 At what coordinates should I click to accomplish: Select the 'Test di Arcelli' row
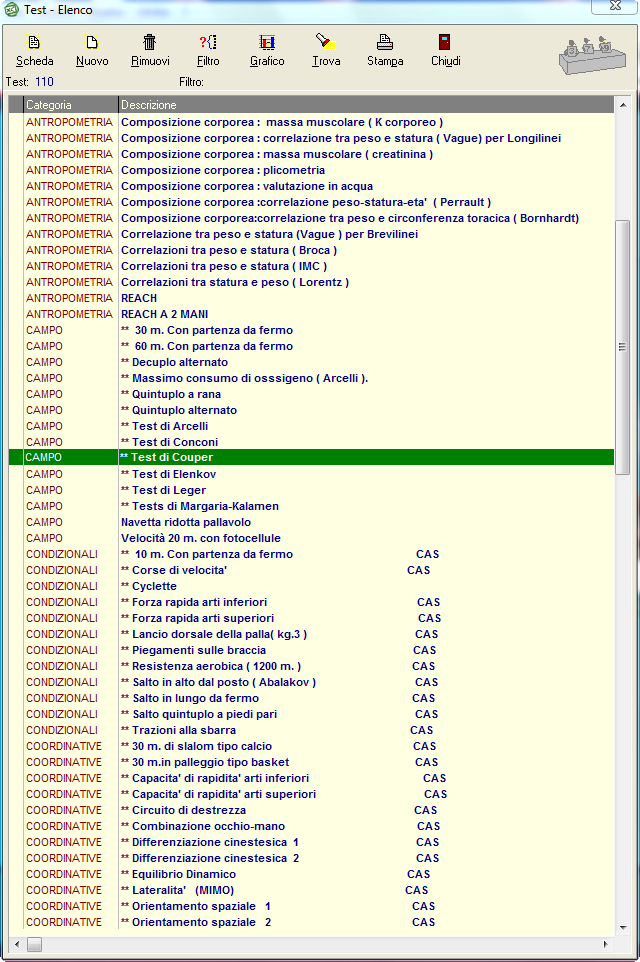tap(311, 426)
